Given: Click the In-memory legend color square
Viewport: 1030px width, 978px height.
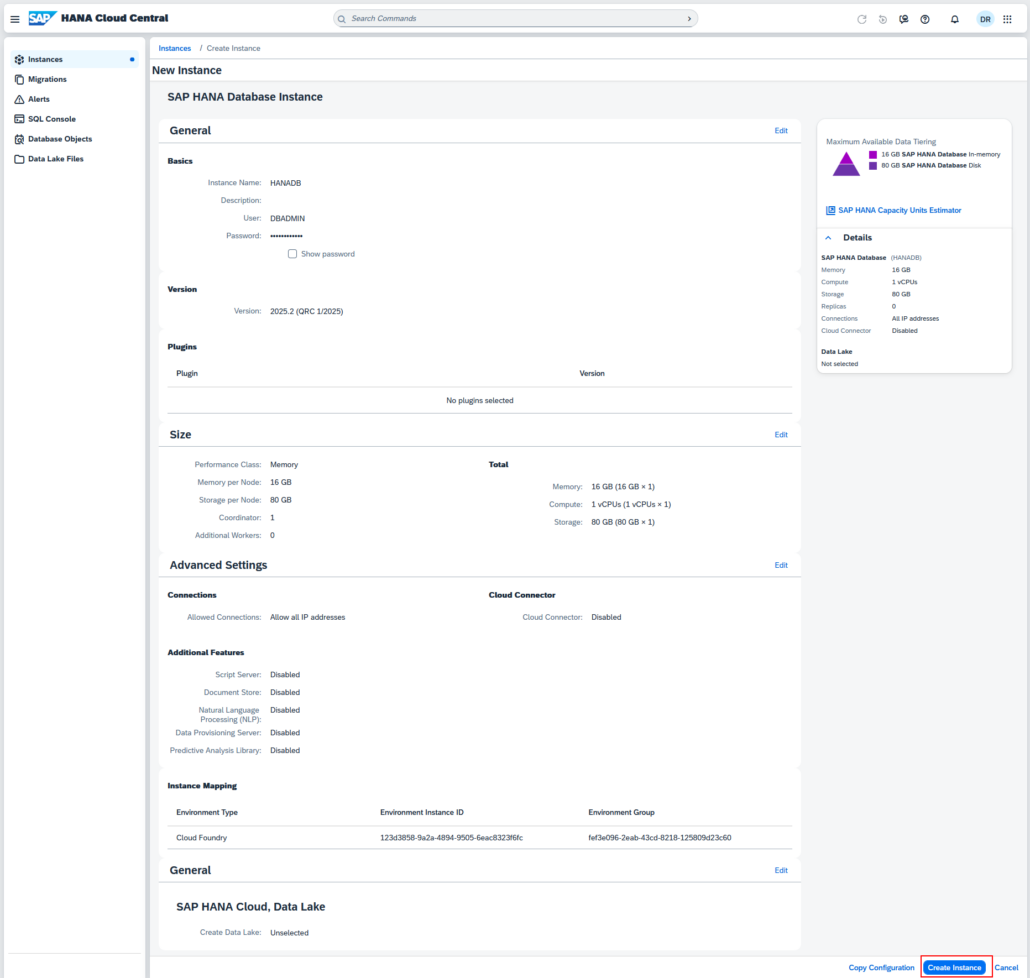Looking at the screenshot, I should (873, 155).
